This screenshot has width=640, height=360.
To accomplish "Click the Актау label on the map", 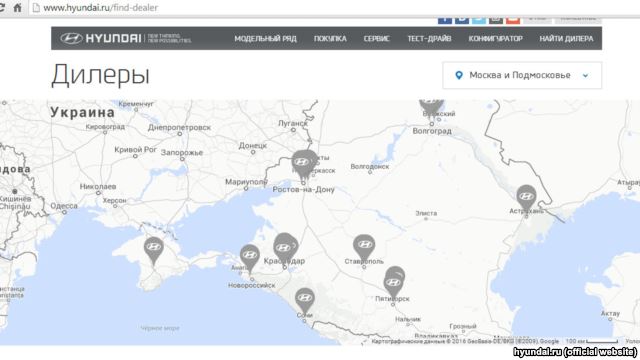I will pyautogui.click(x=610, y=313).
